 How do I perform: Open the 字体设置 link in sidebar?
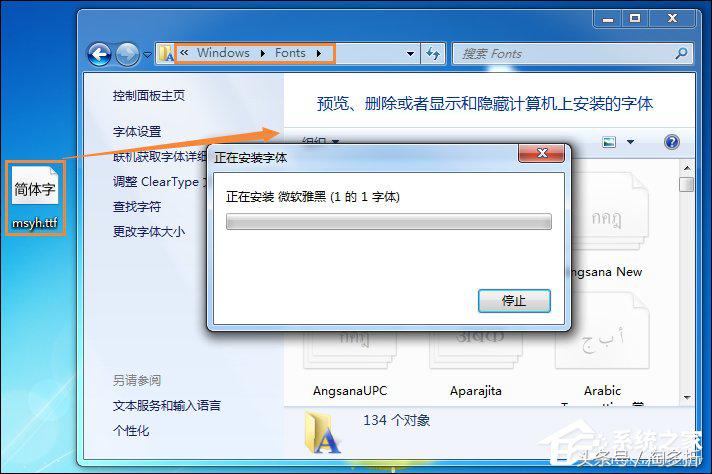[x=137, y=132]
